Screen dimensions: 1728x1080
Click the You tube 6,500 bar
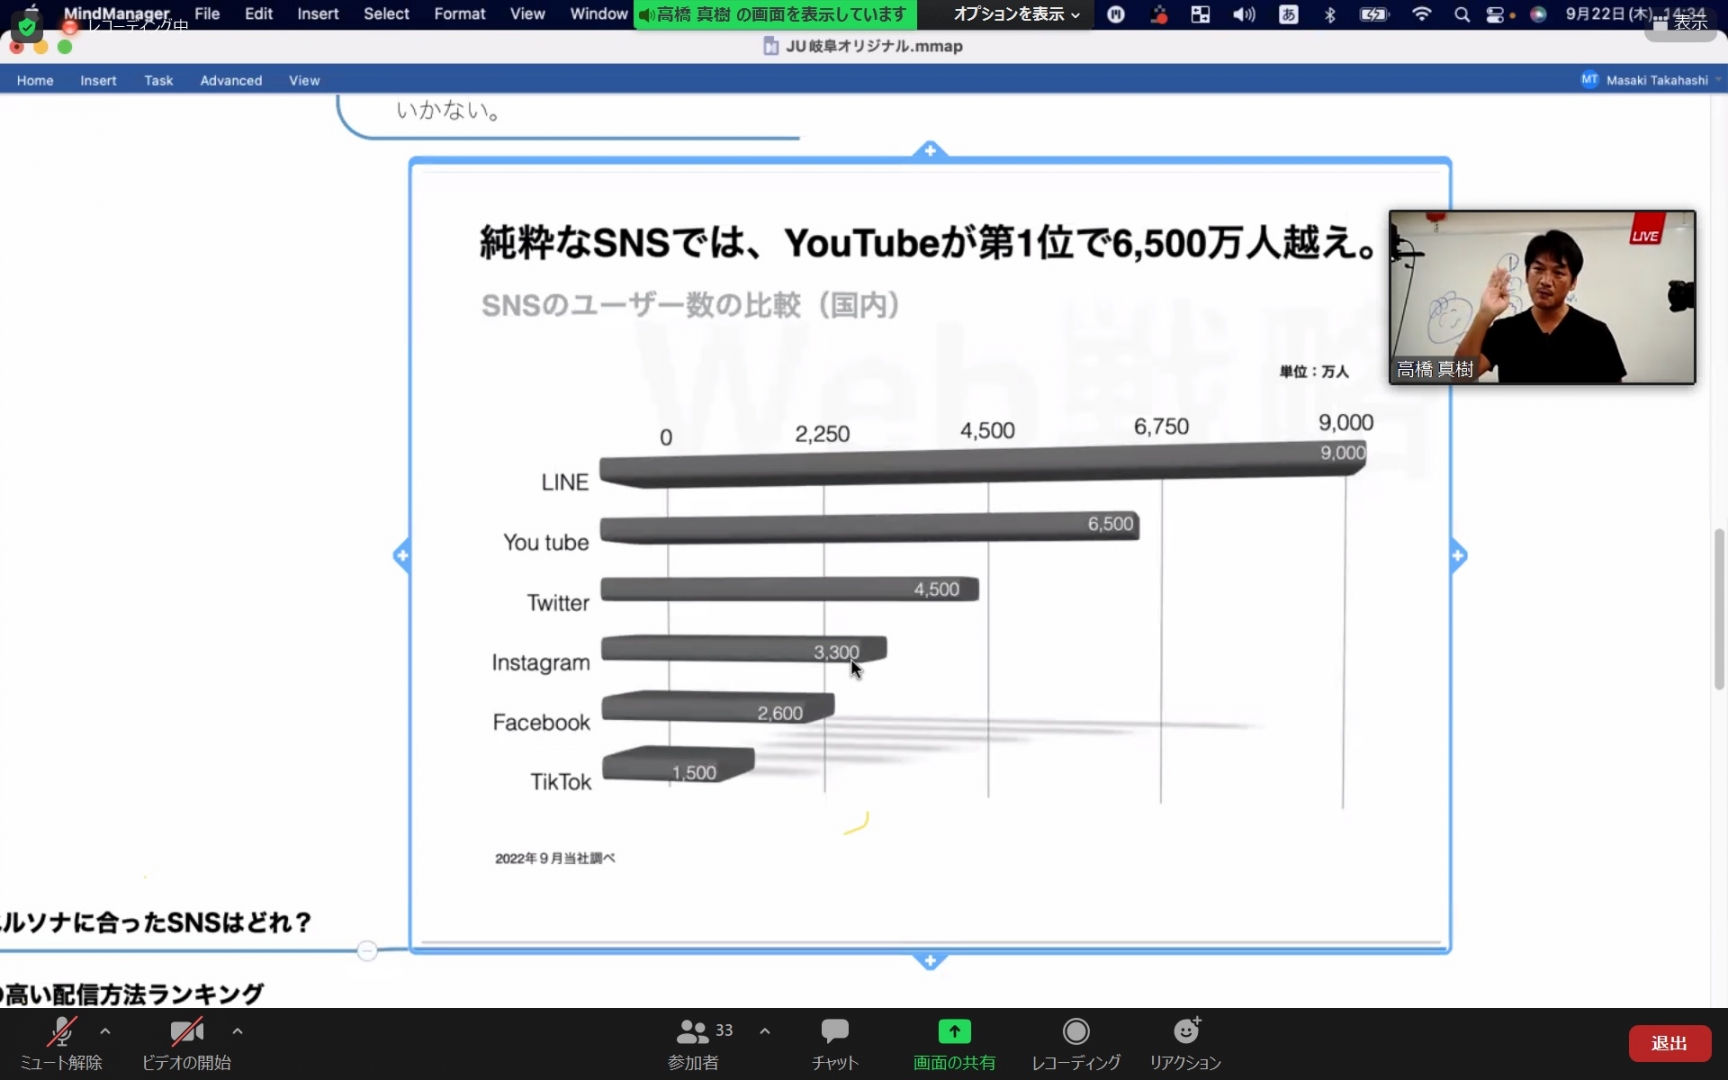pos(869,527)
